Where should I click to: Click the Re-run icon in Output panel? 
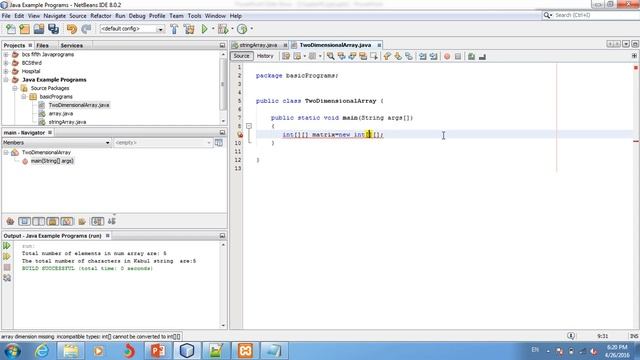click(7, 246)
